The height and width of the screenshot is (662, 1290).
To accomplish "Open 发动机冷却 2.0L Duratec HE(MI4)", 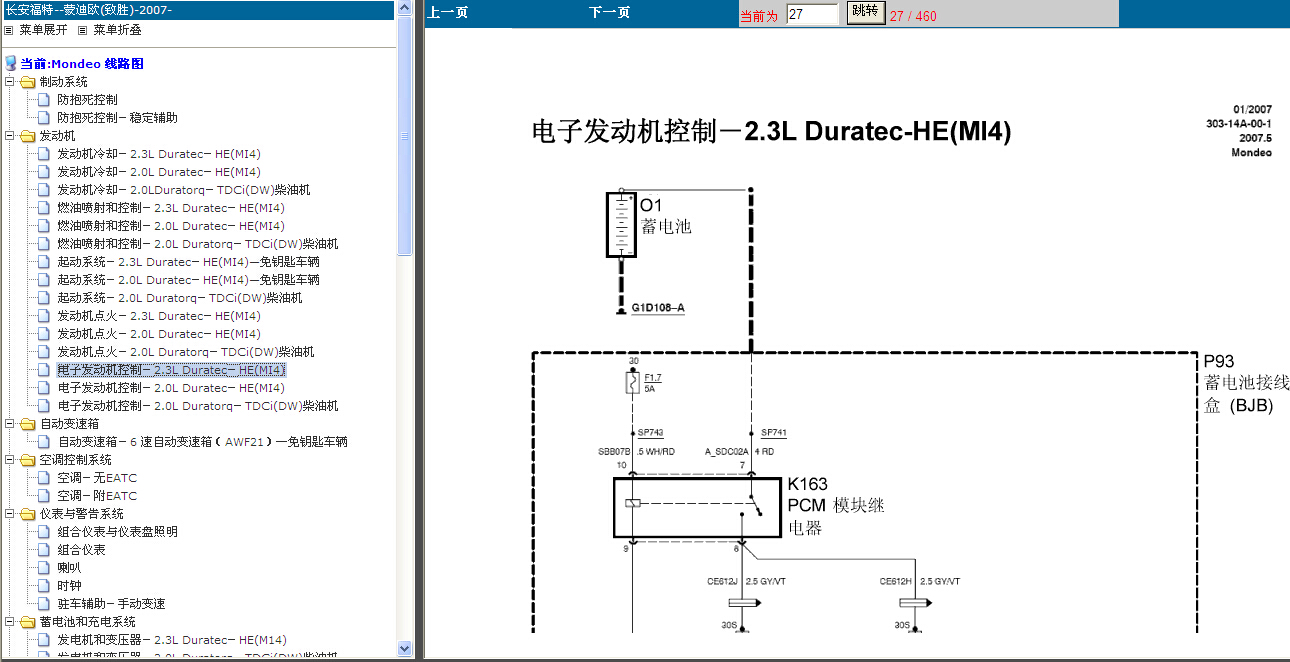I will 159,172.
